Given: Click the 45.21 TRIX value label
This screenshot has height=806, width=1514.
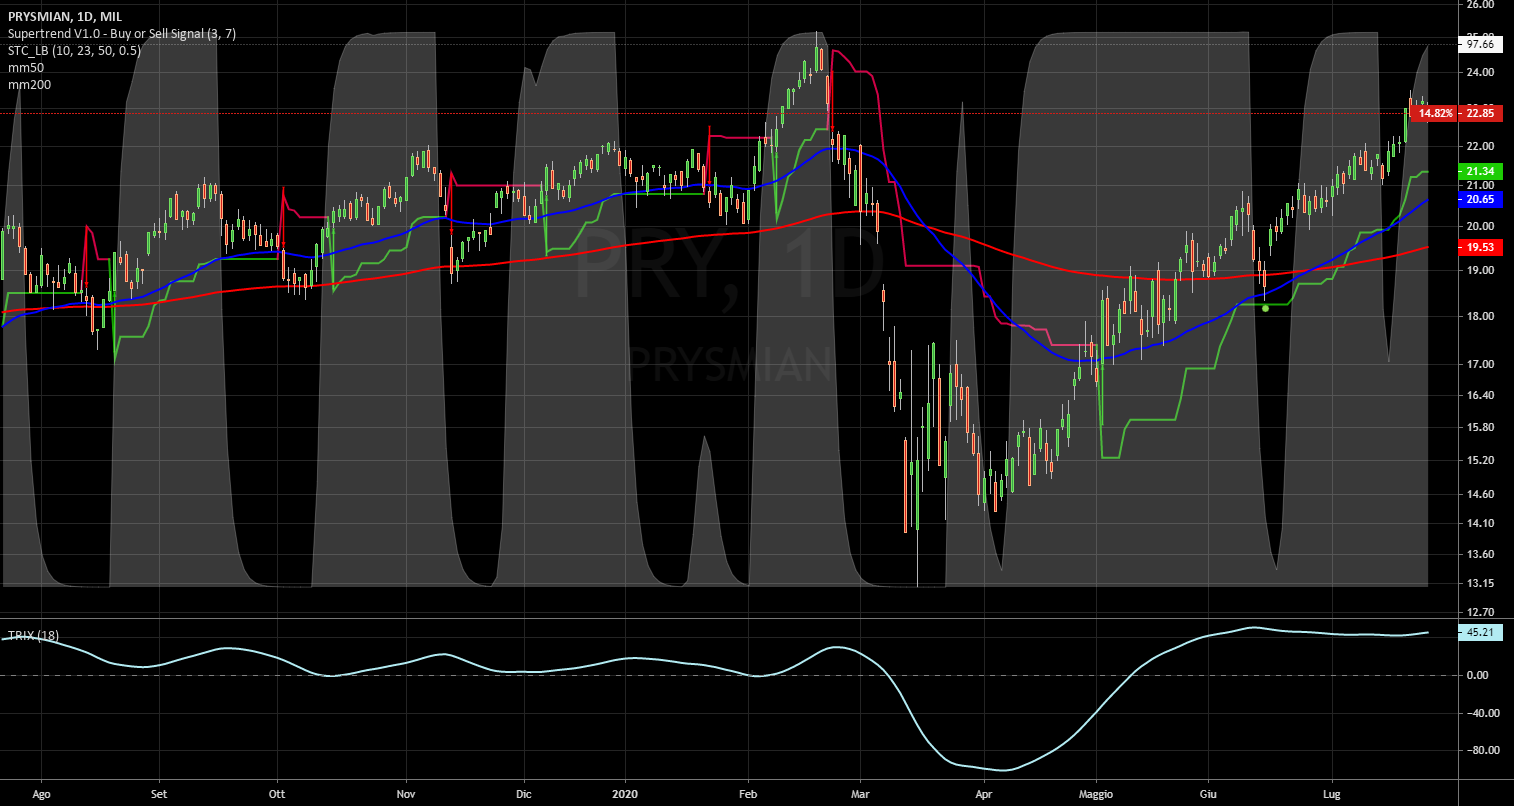Looking at the screenshot, I should [1481, 632].
